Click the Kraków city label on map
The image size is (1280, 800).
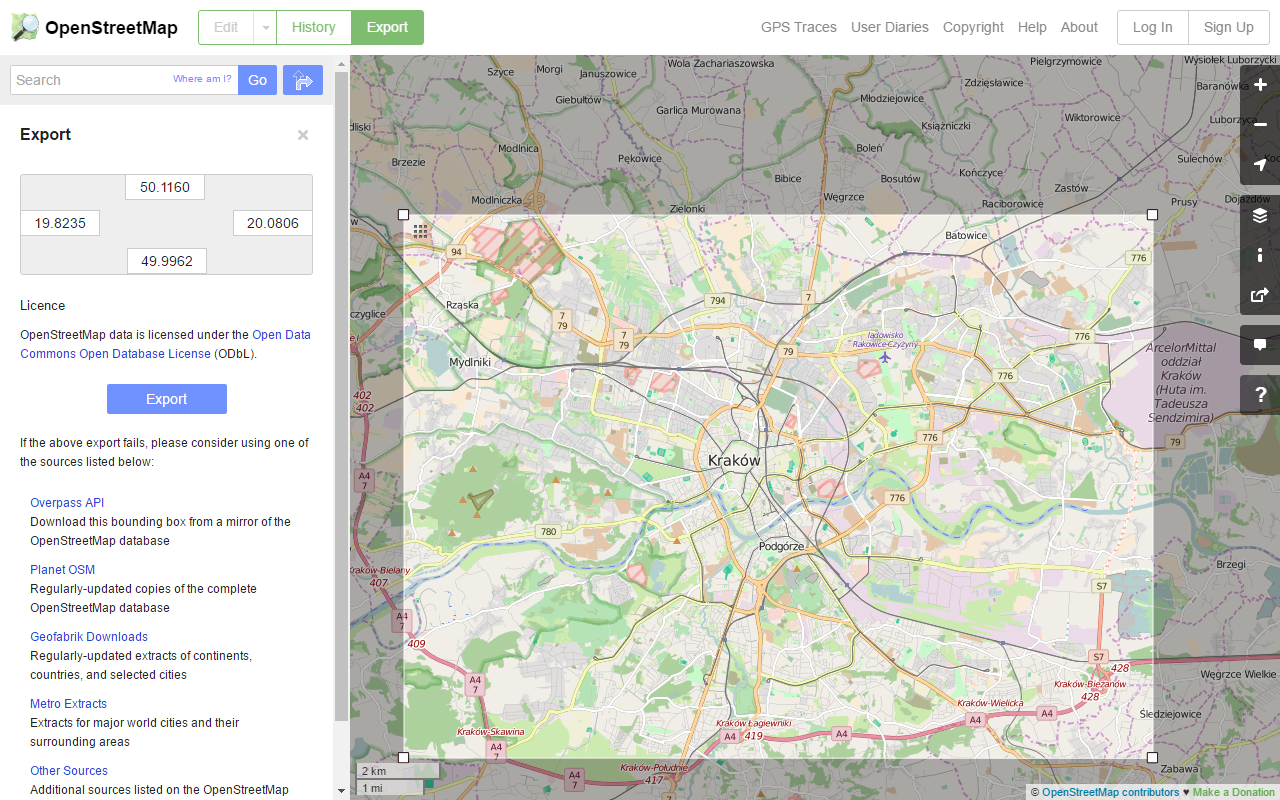[734, 461]
